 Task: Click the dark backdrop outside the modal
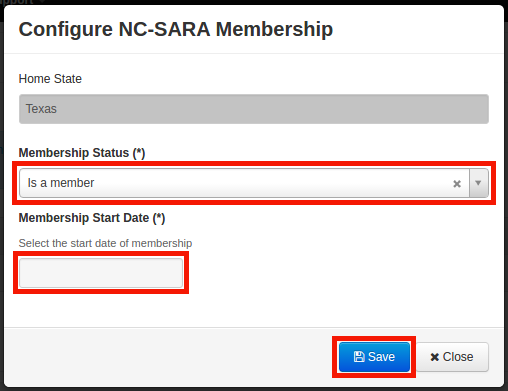[2, 200]
